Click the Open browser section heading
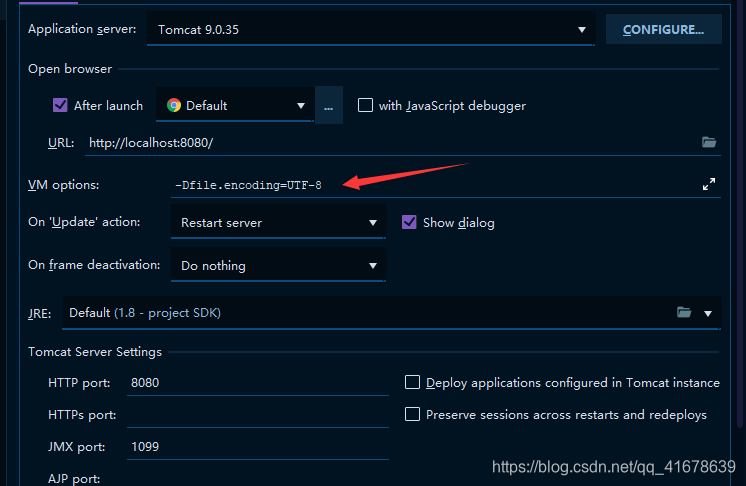Image resolution: width=746 pixels, height=486 pixels. tap(70, 68)
